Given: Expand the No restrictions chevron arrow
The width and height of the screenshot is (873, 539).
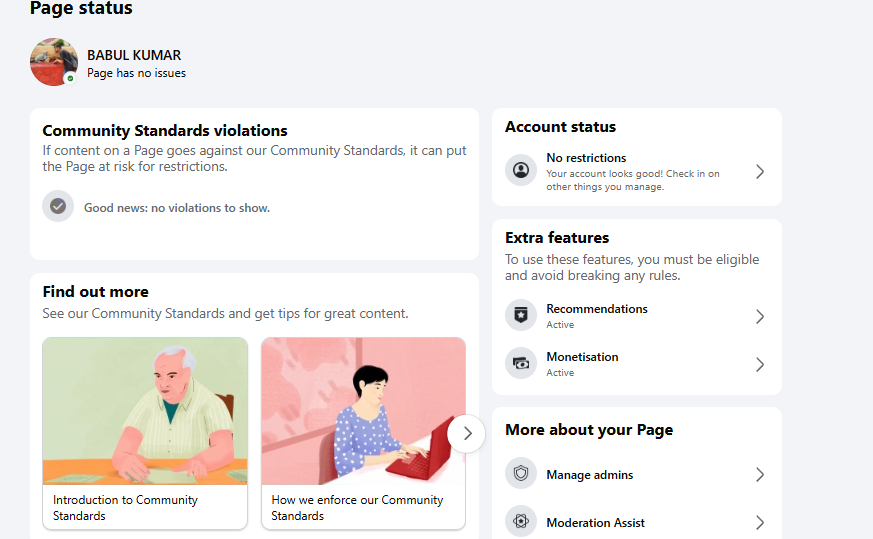Looking at the screenshot, I should (760, 172).
